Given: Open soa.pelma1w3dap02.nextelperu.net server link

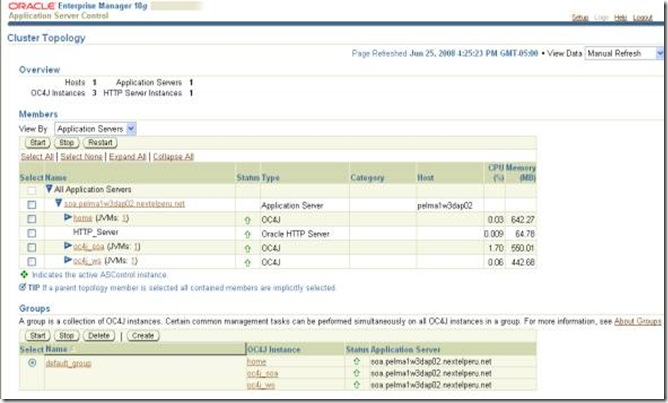Looking at the screenshot, I should point(124,204).
